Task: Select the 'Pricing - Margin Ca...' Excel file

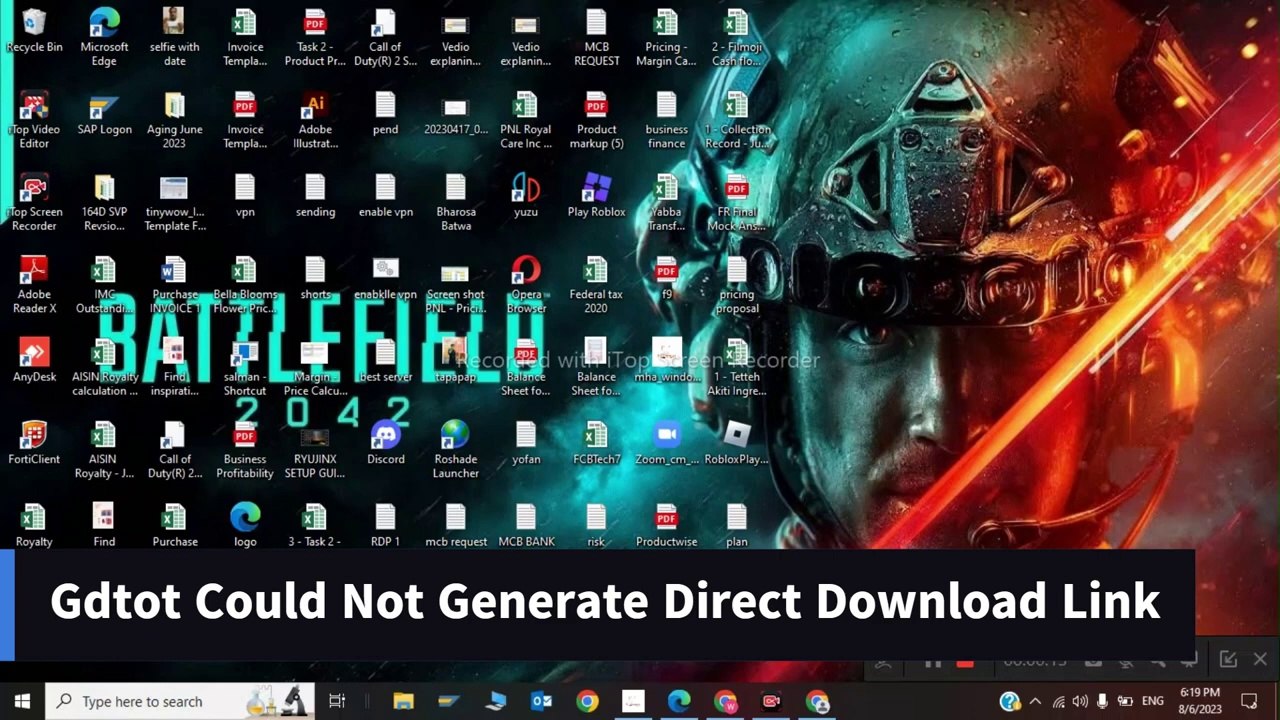Action: click(666, 37)
